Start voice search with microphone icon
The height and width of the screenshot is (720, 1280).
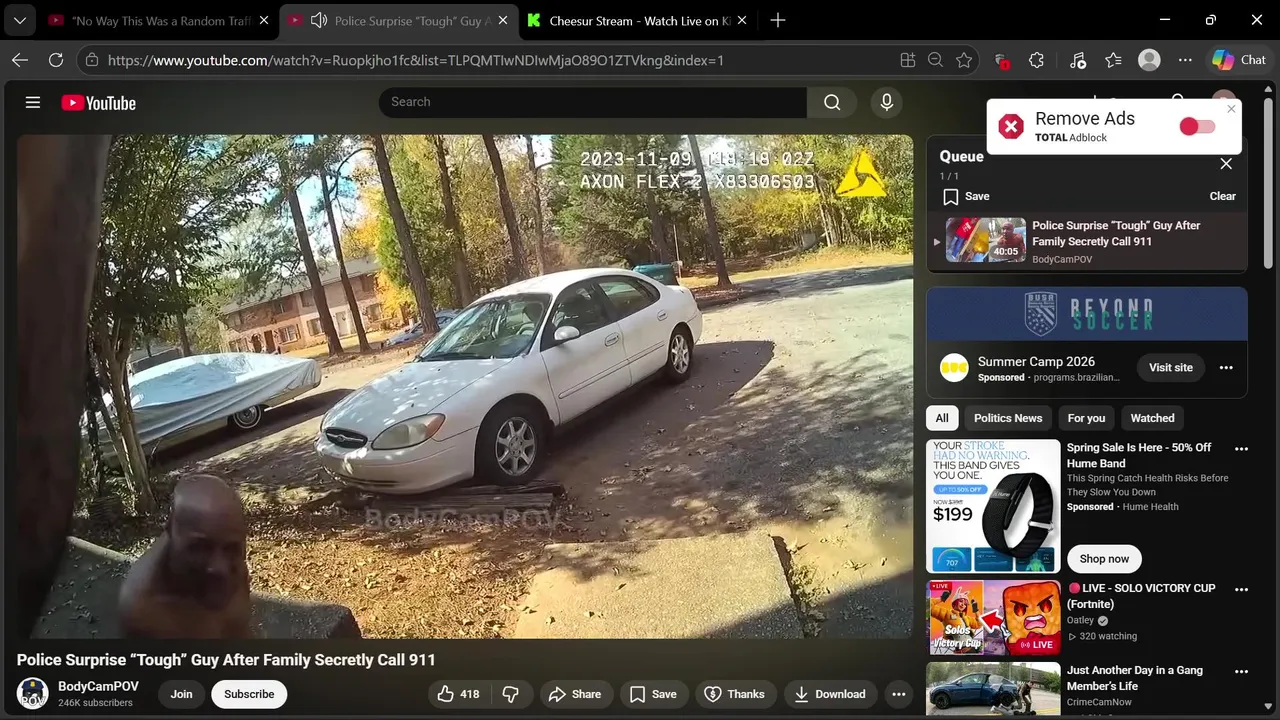(886, 102)
